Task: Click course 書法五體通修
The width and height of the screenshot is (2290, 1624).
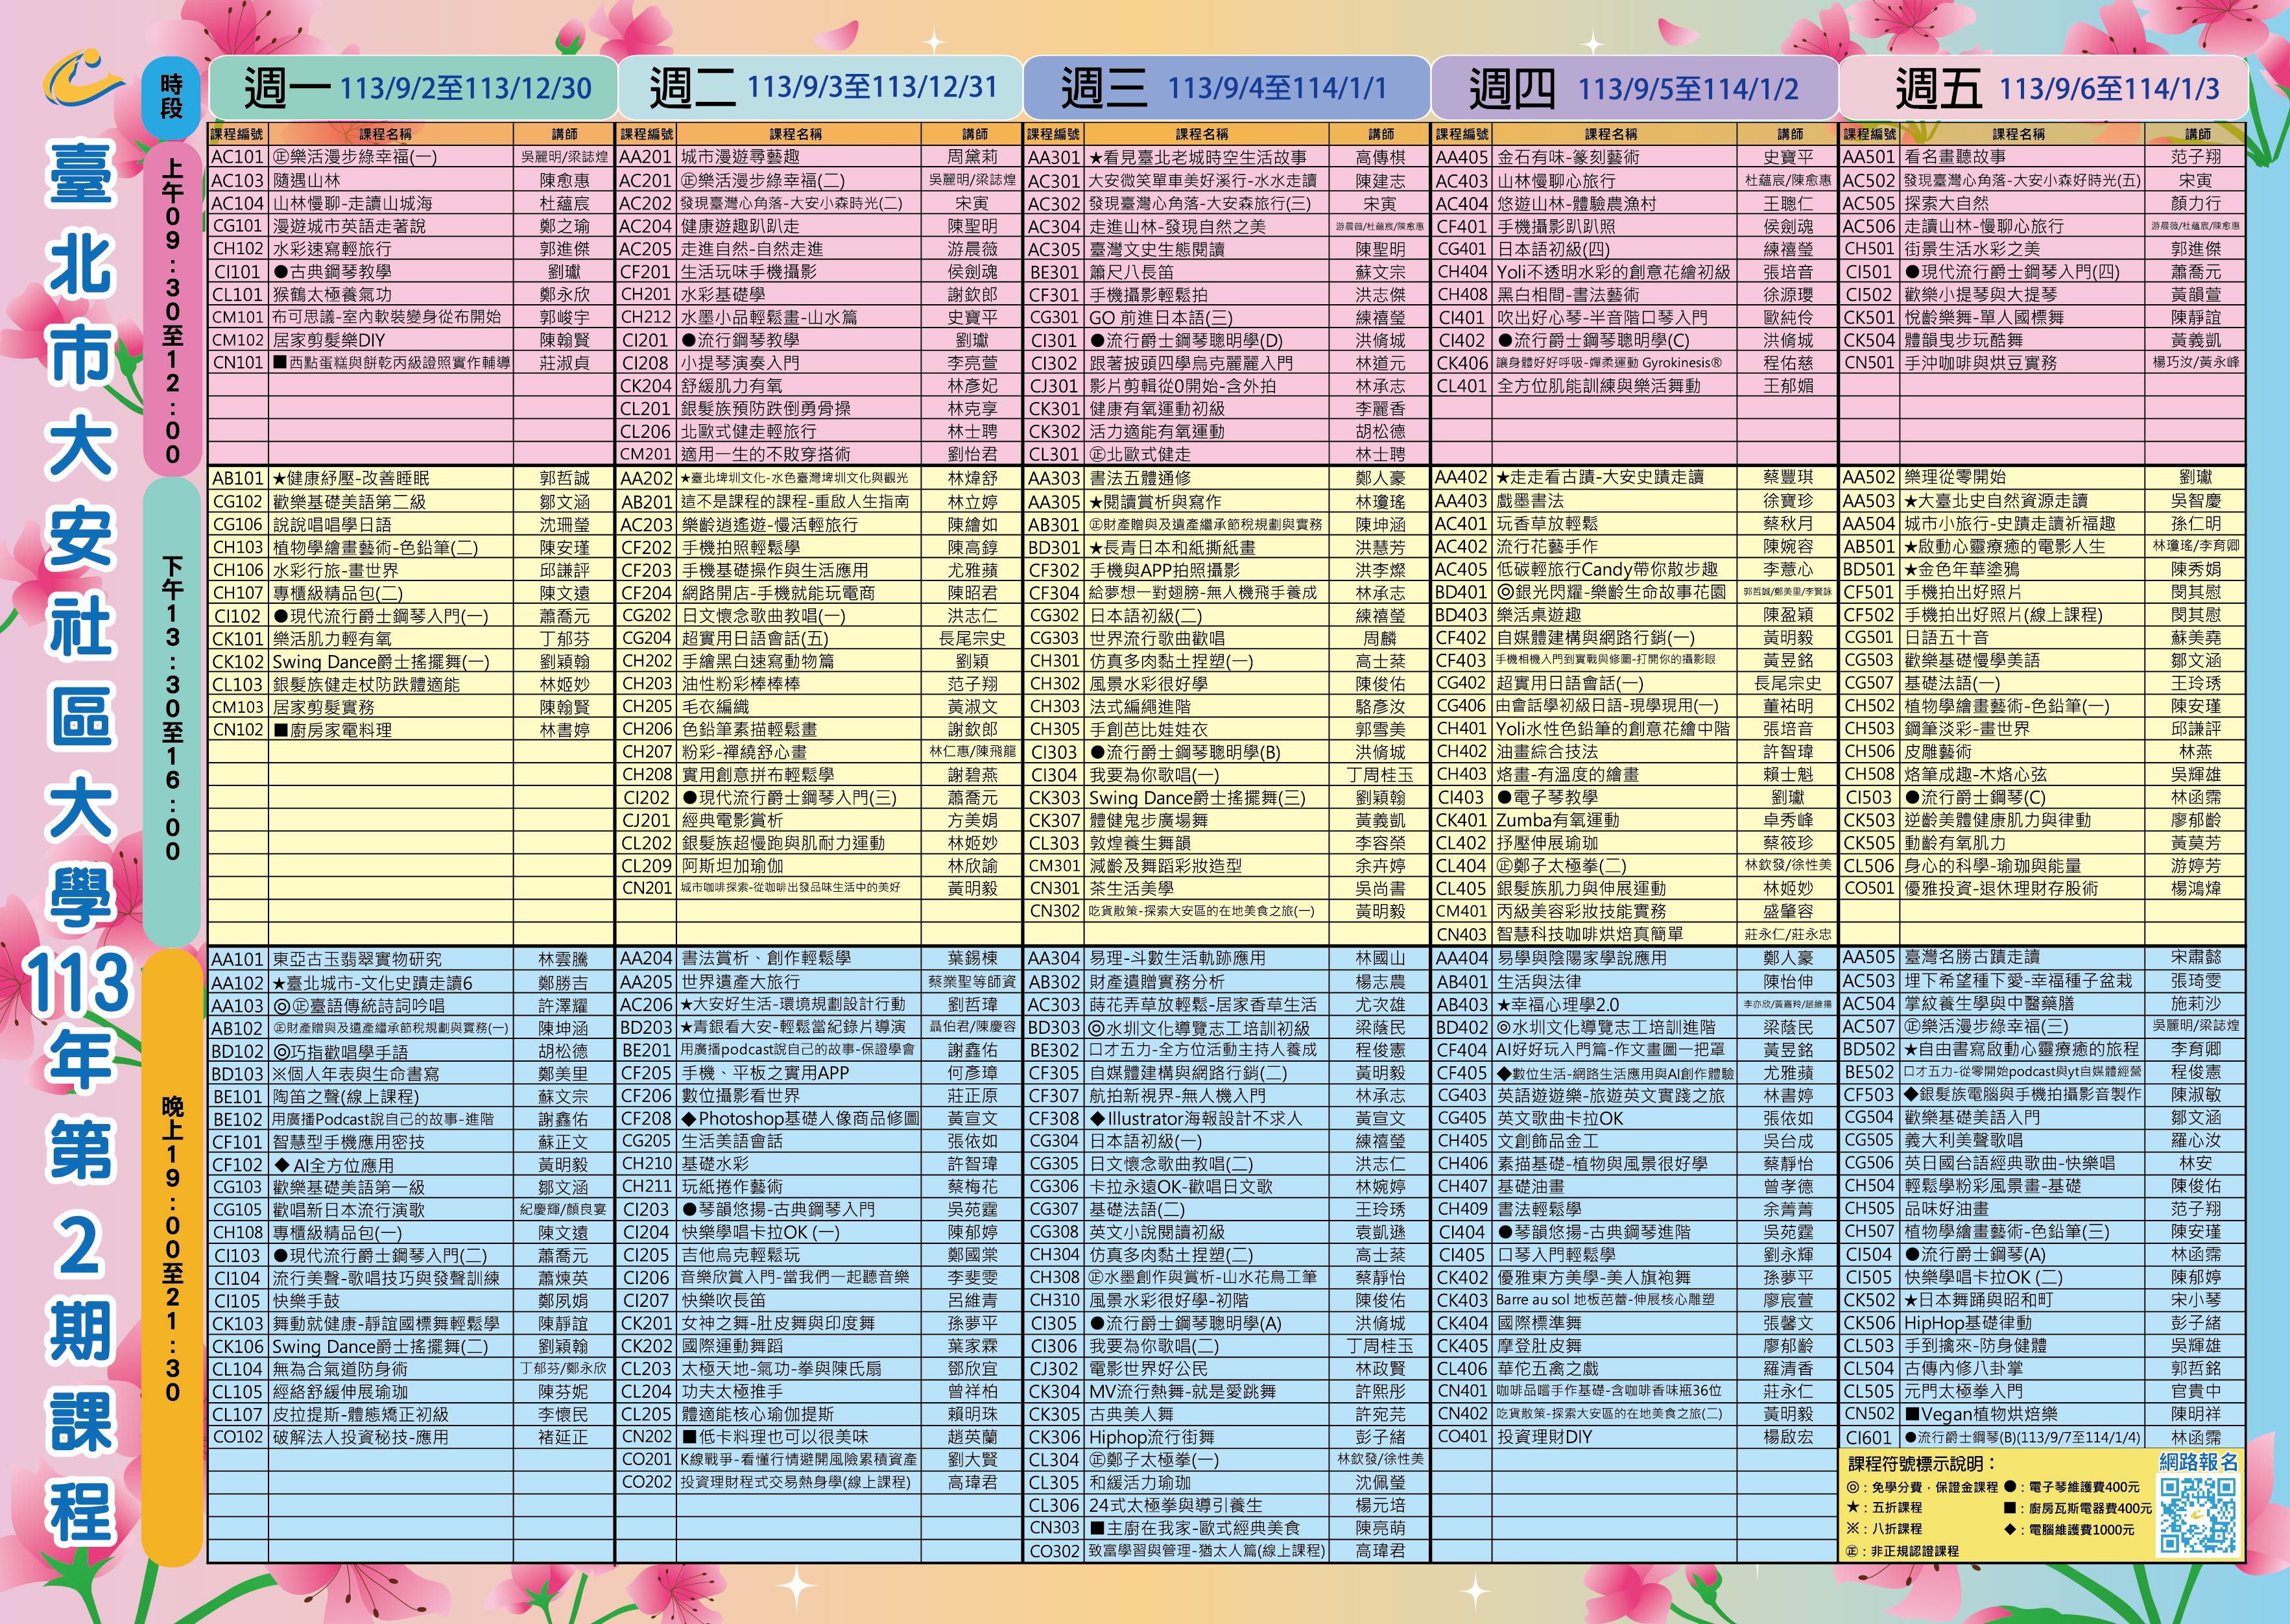Action: pyautogui.click(x=1140, y=478)
